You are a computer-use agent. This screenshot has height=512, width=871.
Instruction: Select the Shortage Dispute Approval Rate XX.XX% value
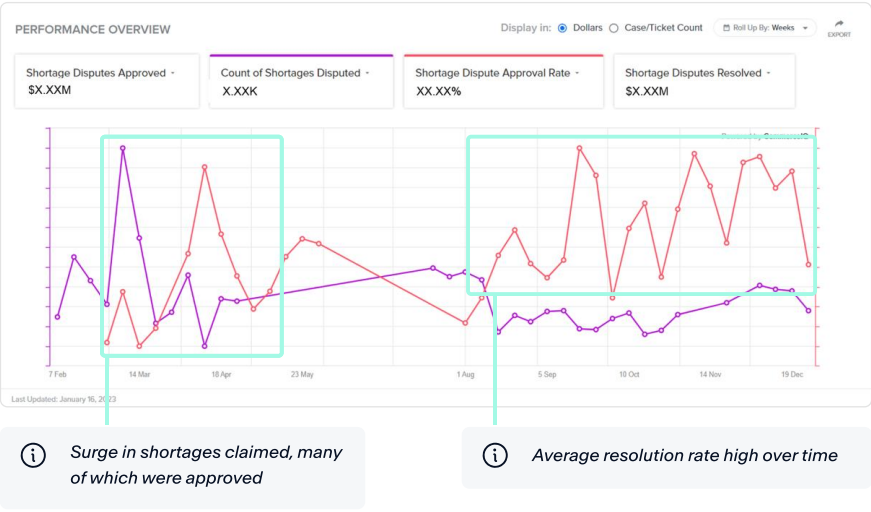tap(439, 91)
